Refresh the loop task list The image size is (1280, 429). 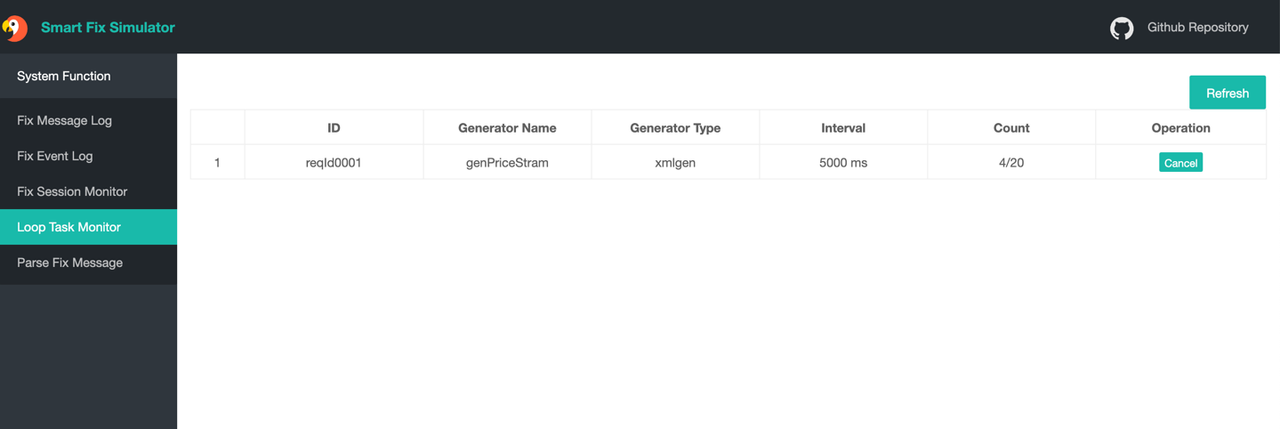pos(1227,93)
